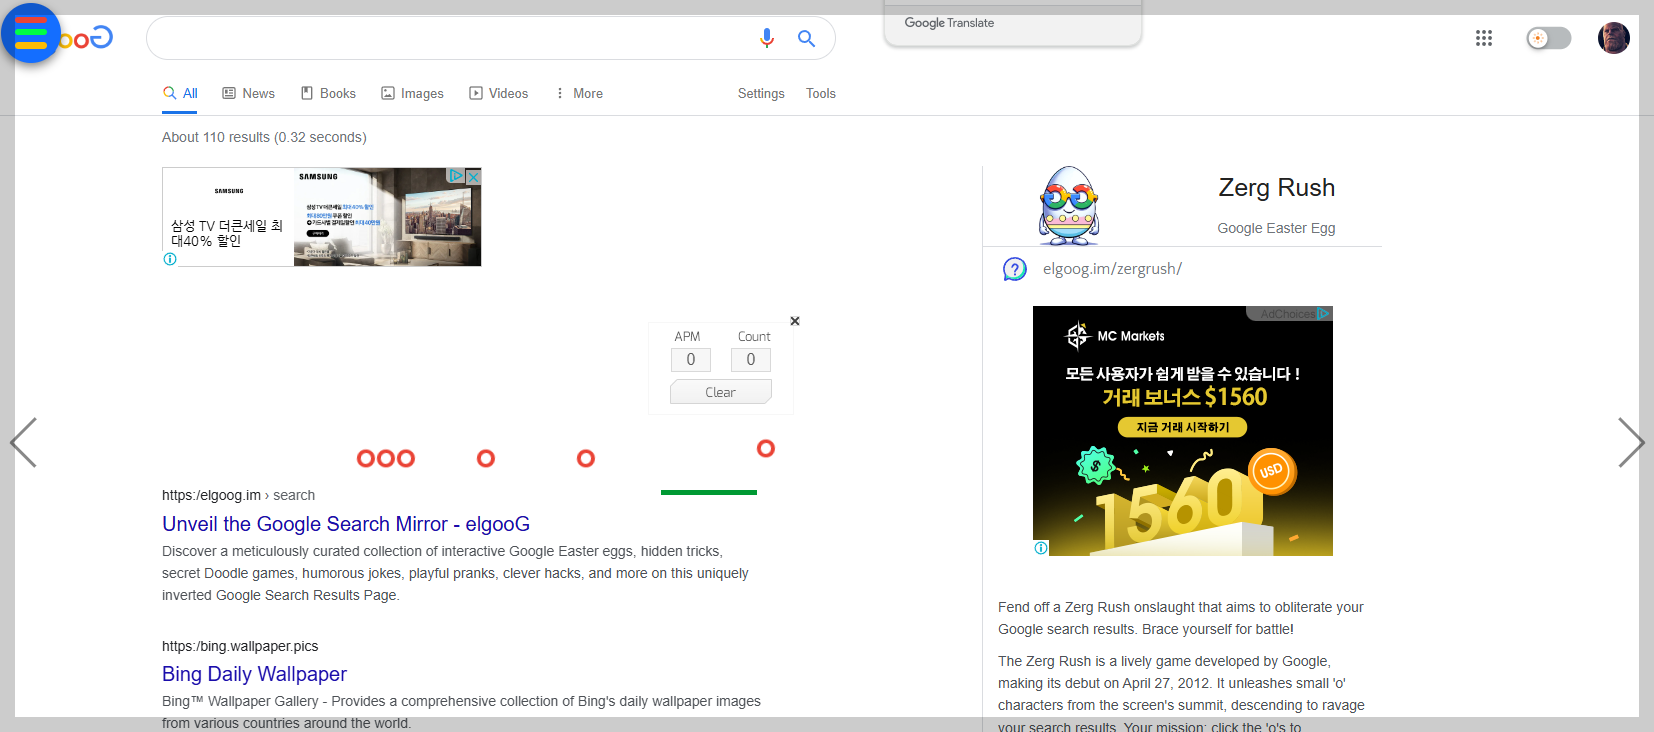This screenshot has width=1654, height=732.
Task: Click the Samsung TV ad image
Action: click(387, 217)
